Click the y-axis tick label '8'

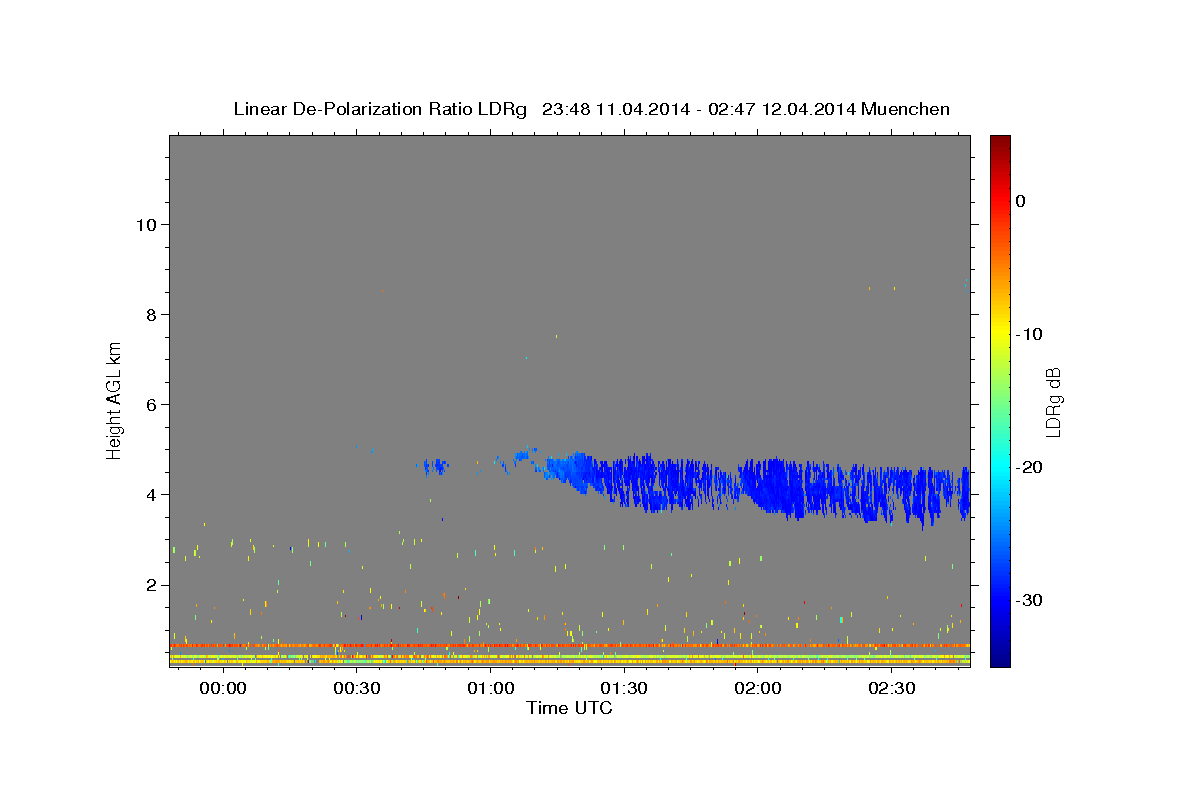149,314
